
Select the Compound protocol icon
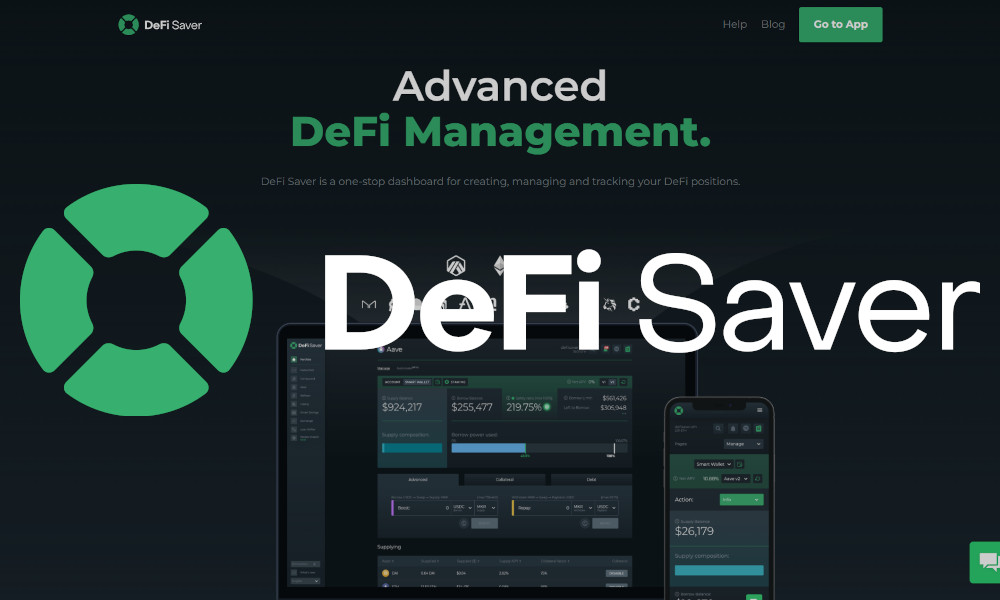[634, 304]
